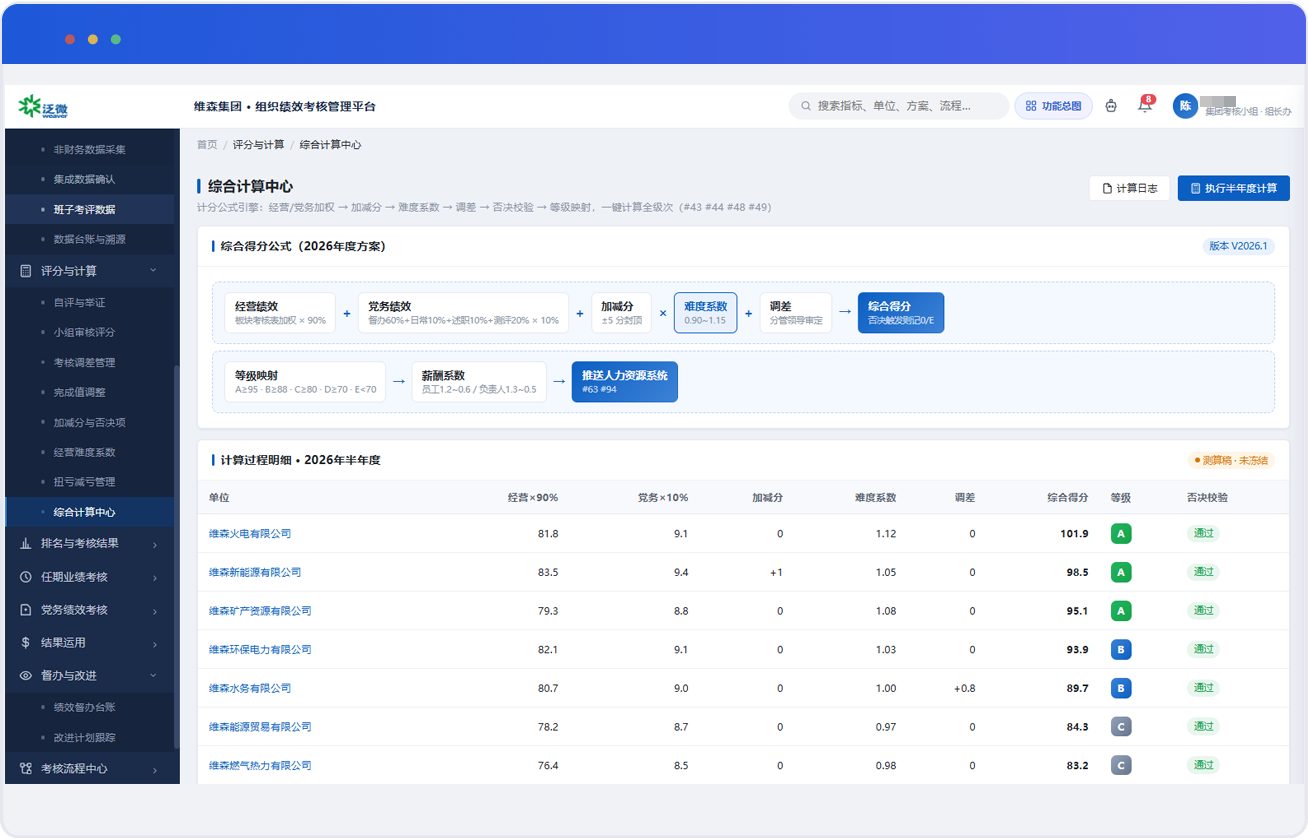The image size is (1308, 838).
Task: Click the 综合得分 formula block
Action: click(900, 312)
